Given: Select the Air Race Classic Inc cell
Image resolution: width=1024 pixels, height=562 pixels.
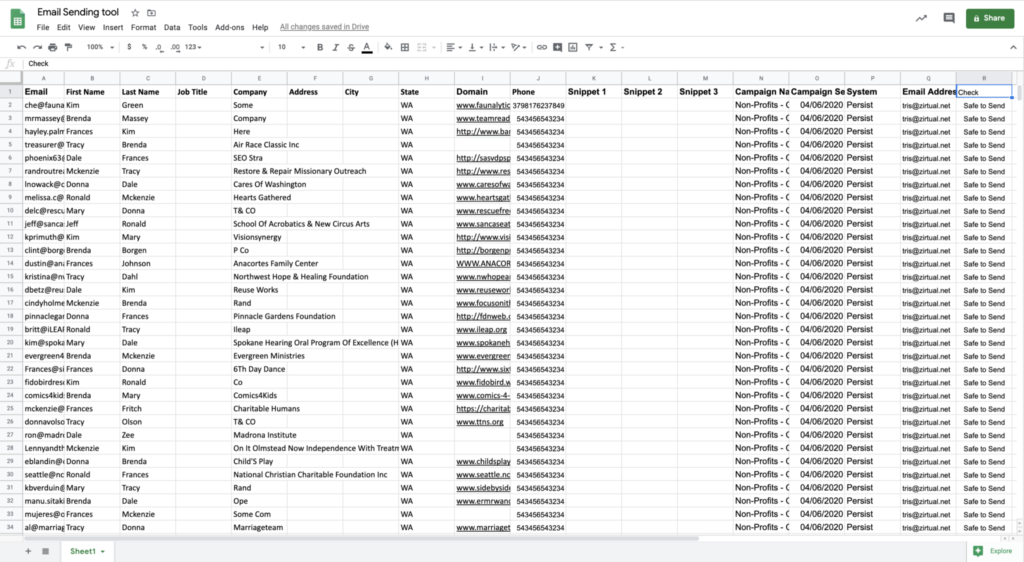Looking at the screenshot, I should (x=259, y=145).
